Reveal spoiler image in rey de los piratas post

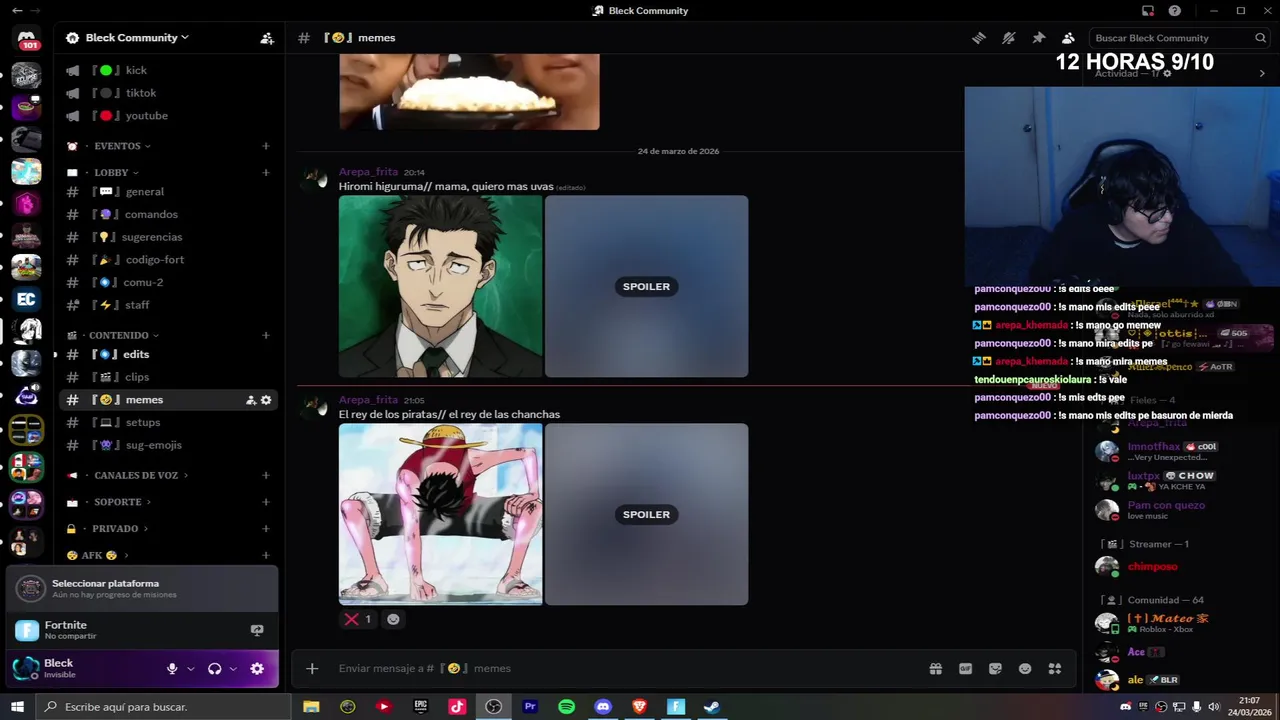646,514
